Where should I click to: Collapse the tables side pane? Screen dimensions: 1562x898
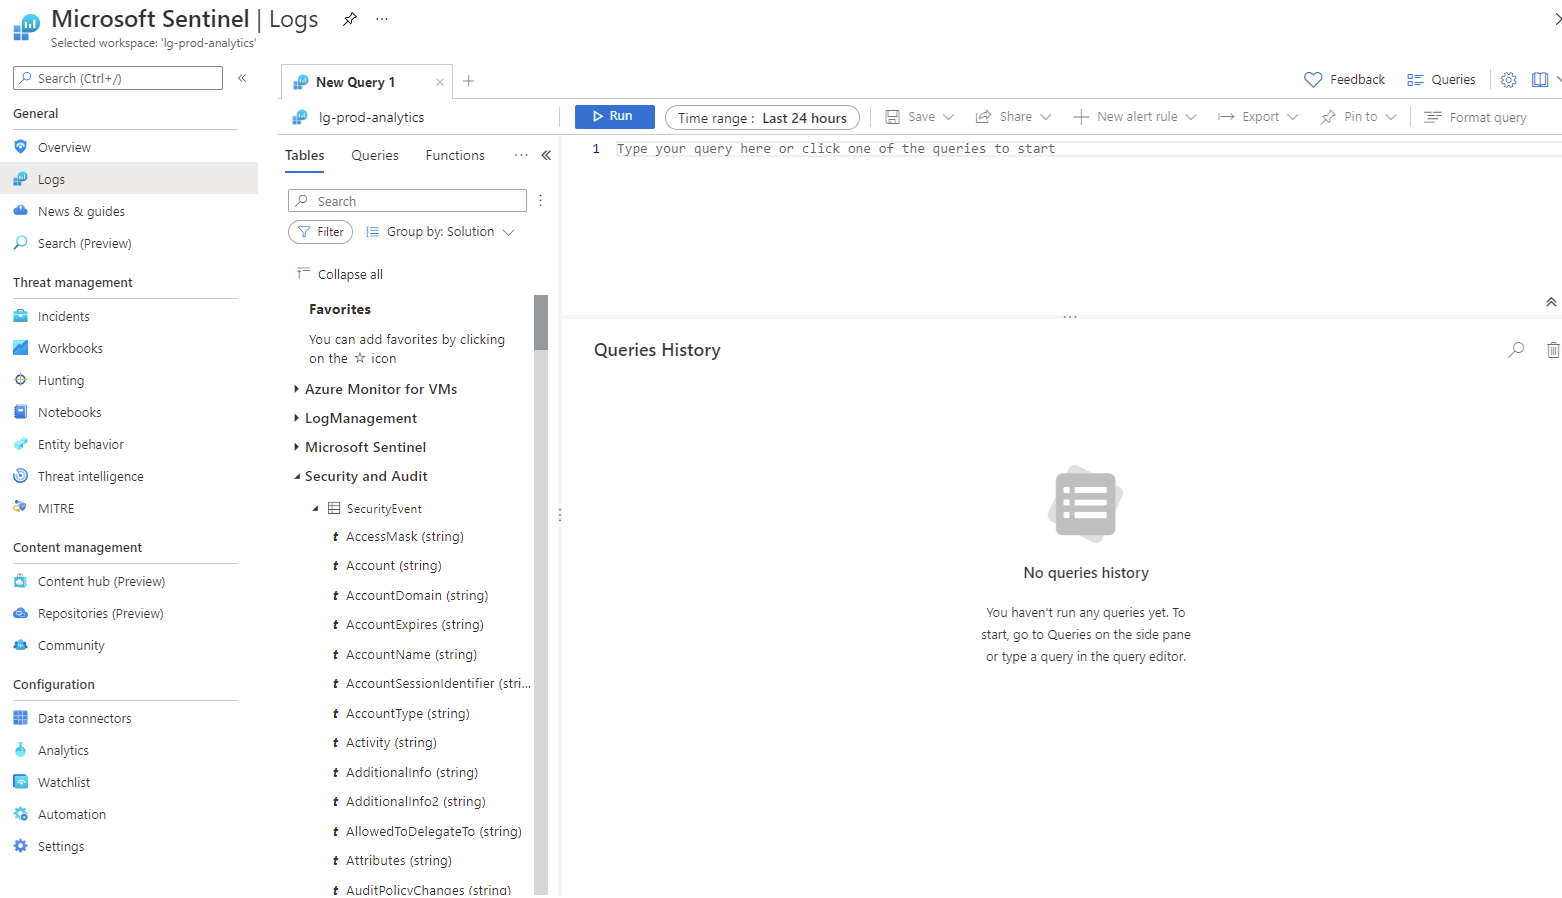pos(546,155)
